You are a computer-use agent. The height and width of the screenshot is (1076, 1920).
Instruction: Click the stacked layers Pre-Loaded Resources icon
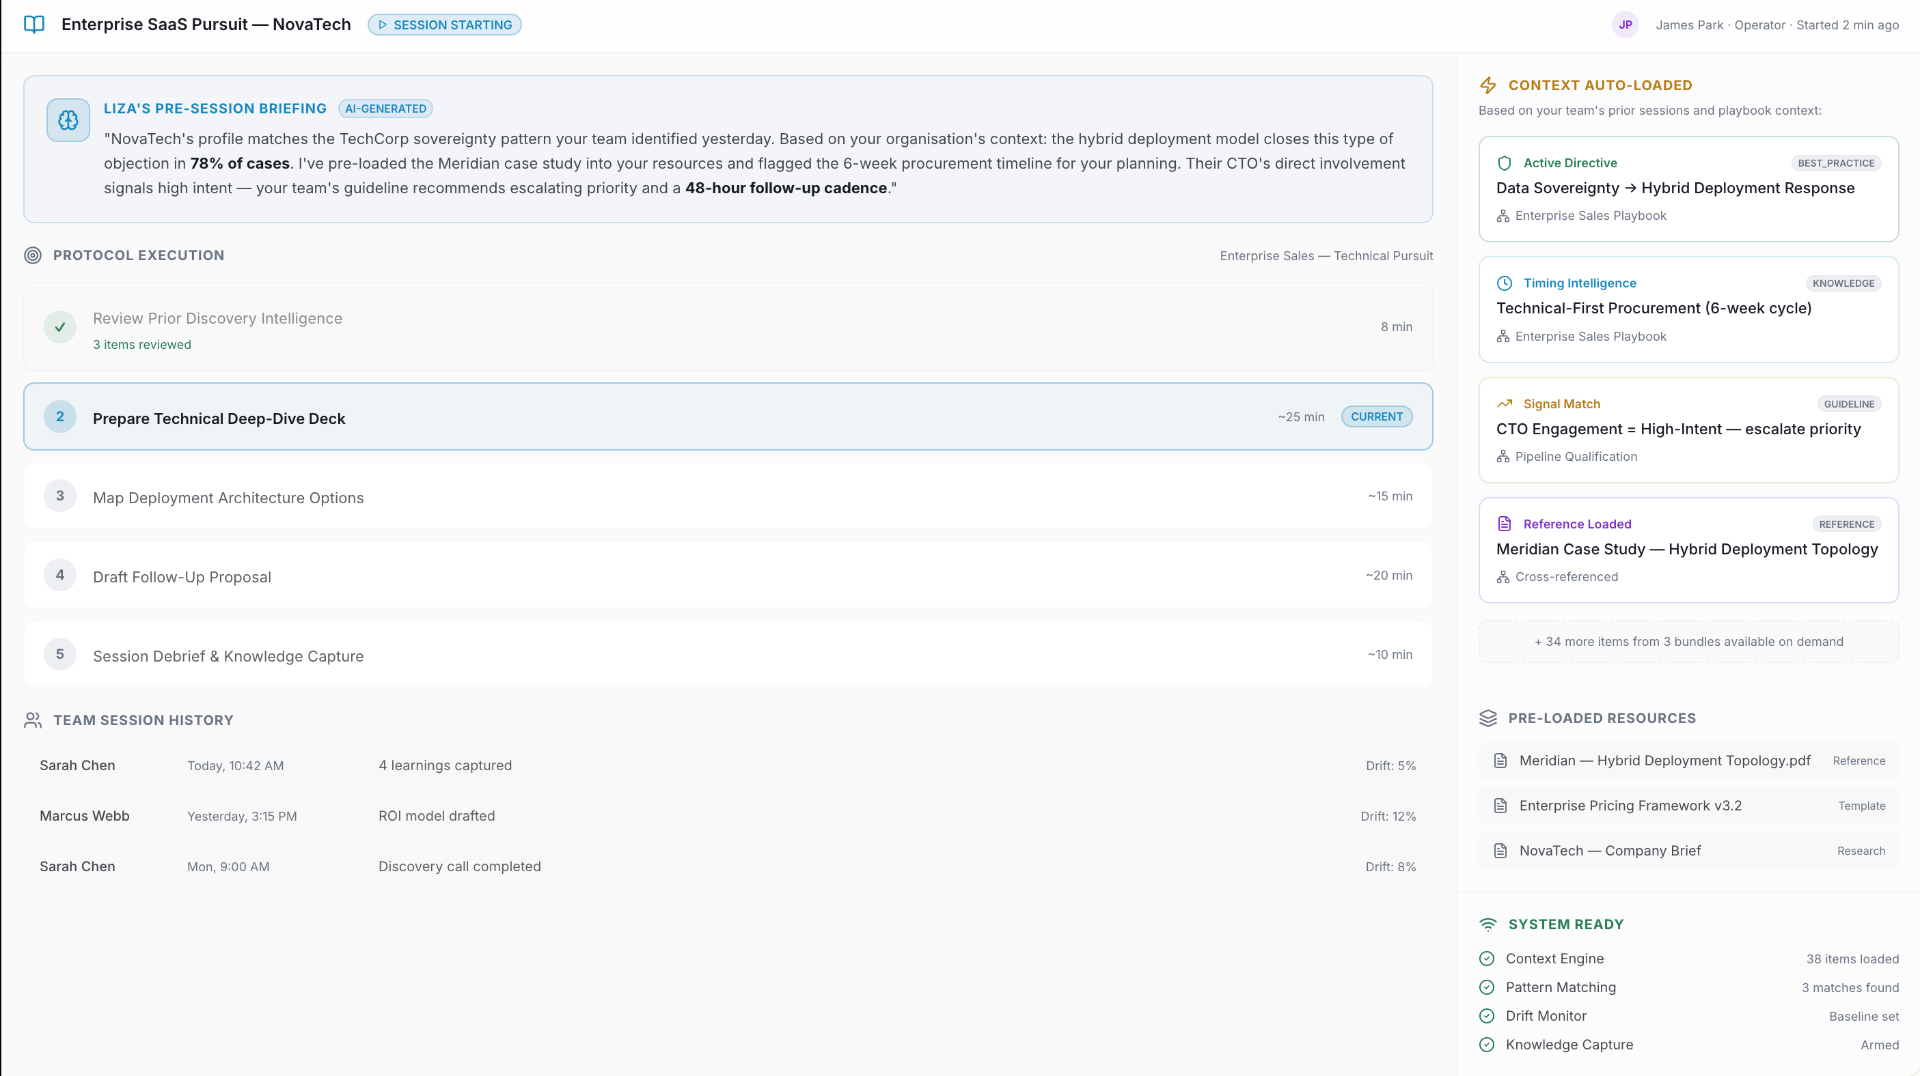coord(1488,718)
